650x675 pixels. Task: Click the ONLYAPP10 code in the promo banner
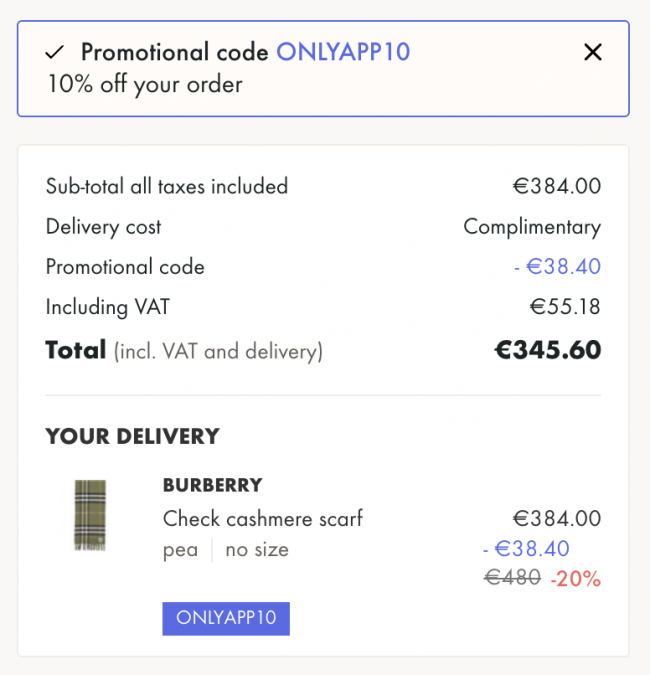click(x=343, y=52)
